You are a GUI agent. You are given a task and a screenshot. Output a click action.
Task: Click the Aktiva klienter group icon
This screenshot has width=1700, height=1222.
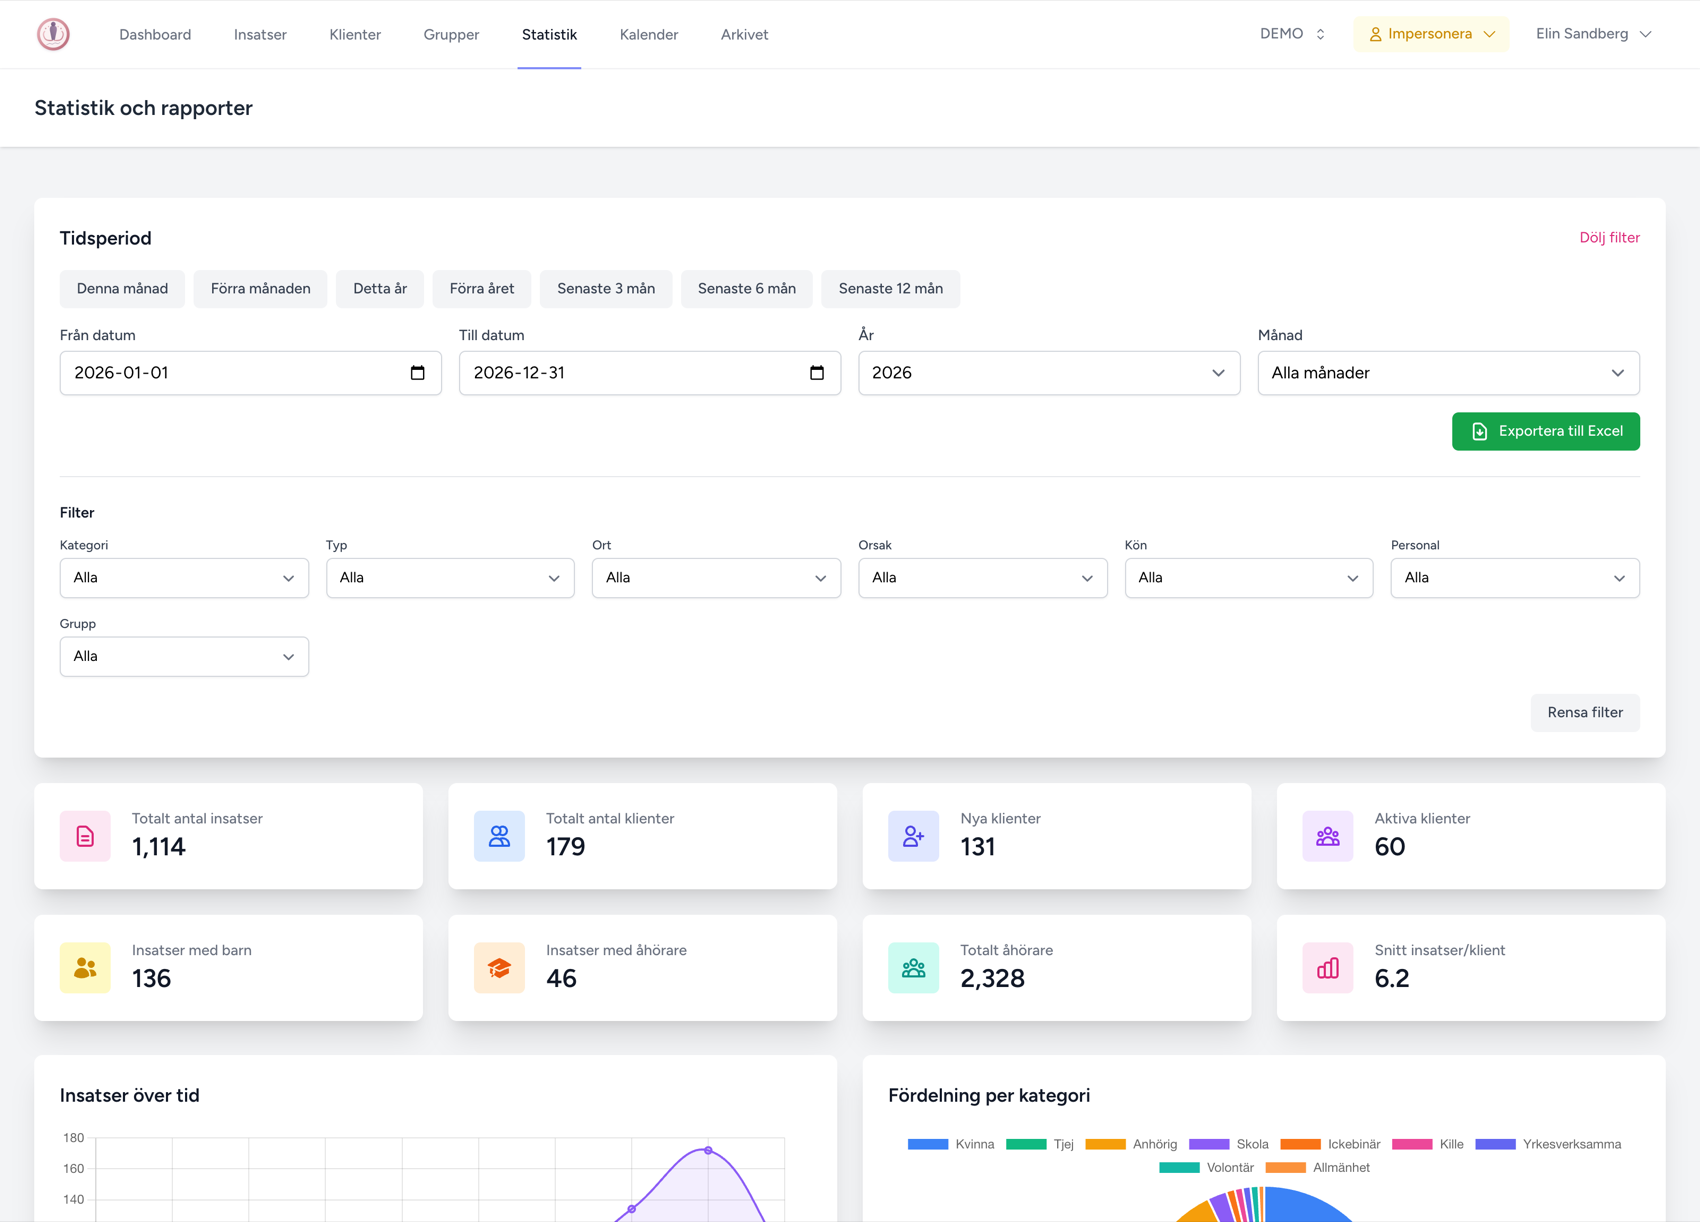(1327, 836)
